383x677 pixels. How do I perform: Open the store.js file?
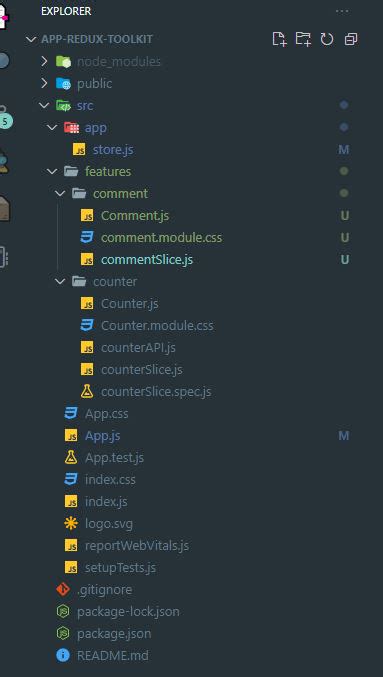click(x=113, y=150)
